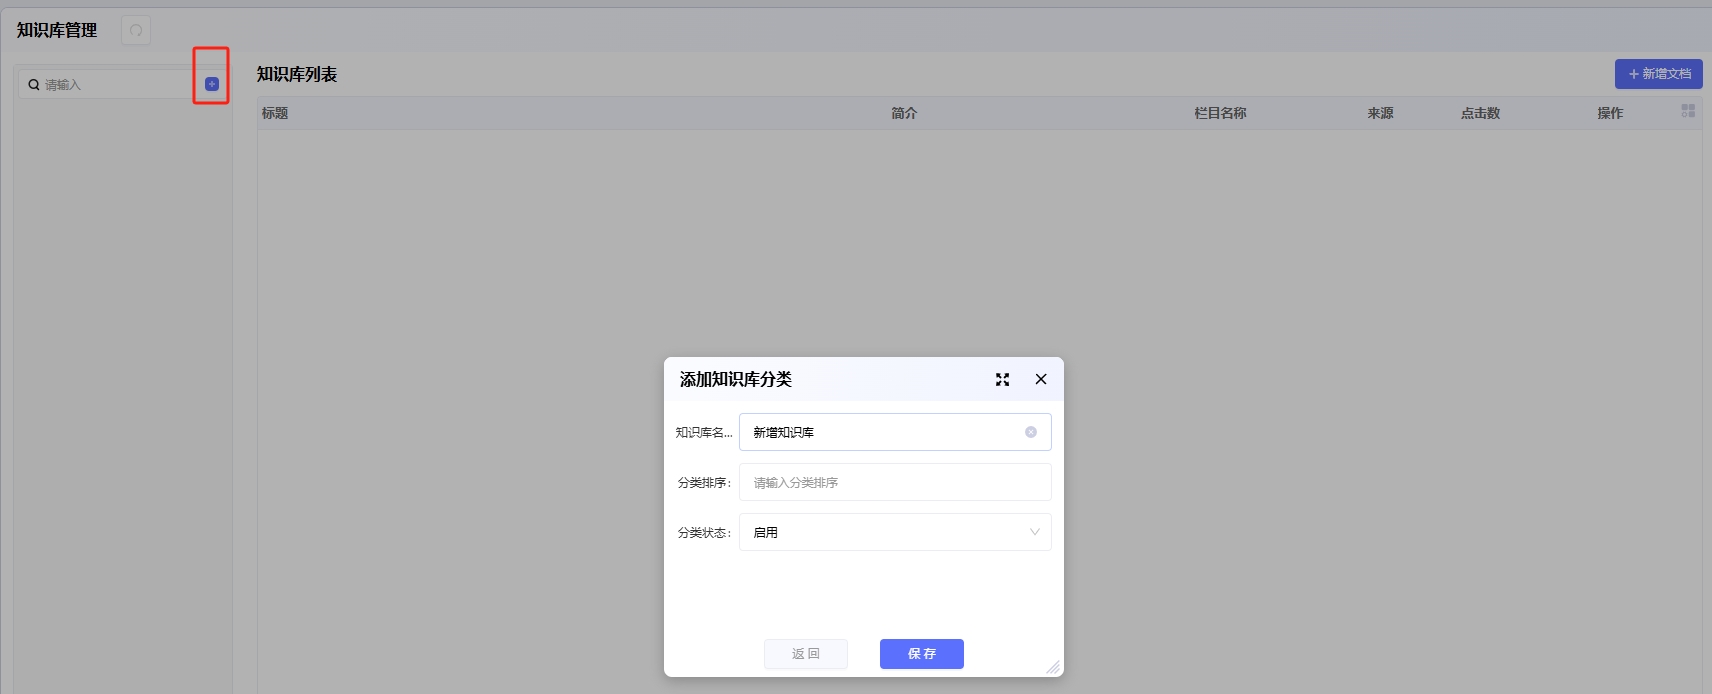This screenshot has width=1712, height=694.
Task: Click the blue plus icon to add category
Action: (212, 84)
